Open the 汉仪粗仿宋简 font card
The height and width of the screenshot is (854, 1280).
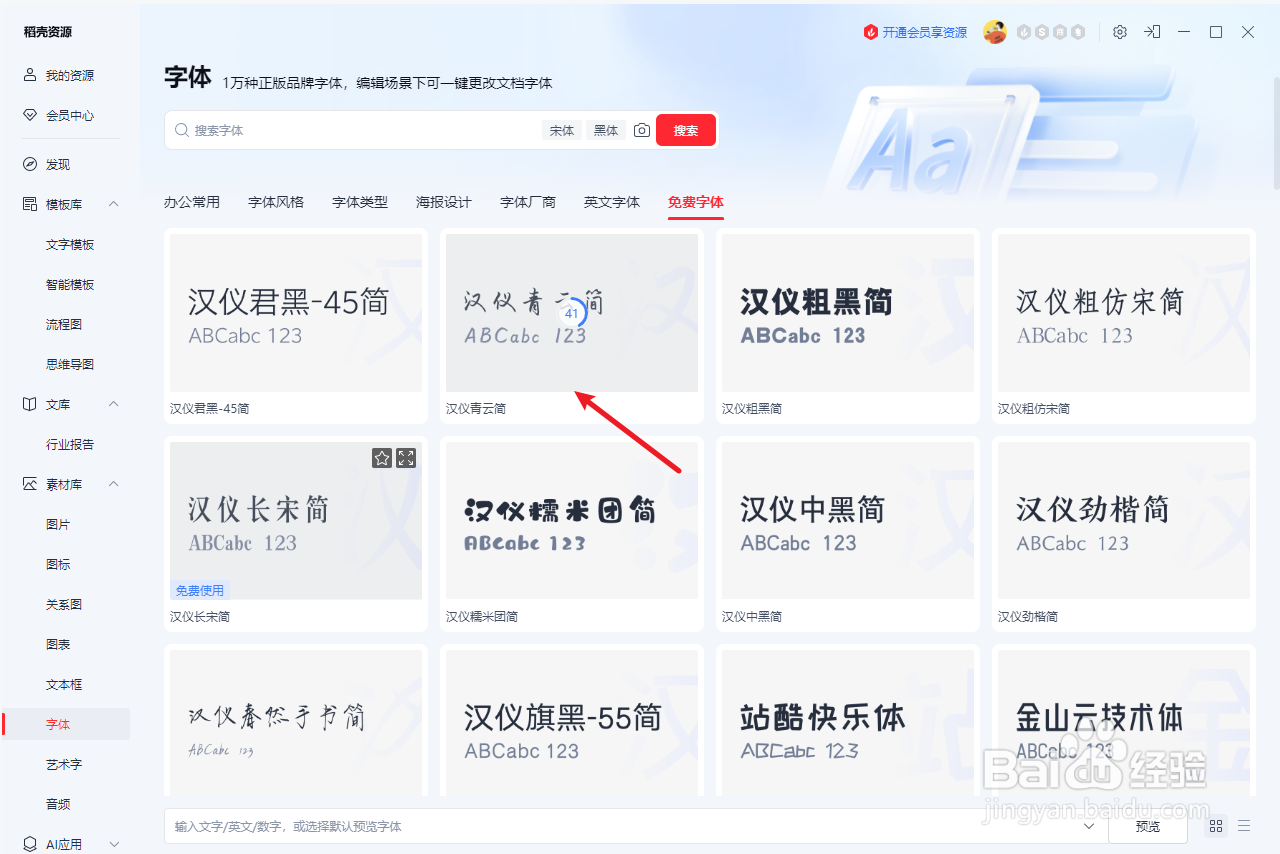pyautogui.click(x=1124, y=326)
